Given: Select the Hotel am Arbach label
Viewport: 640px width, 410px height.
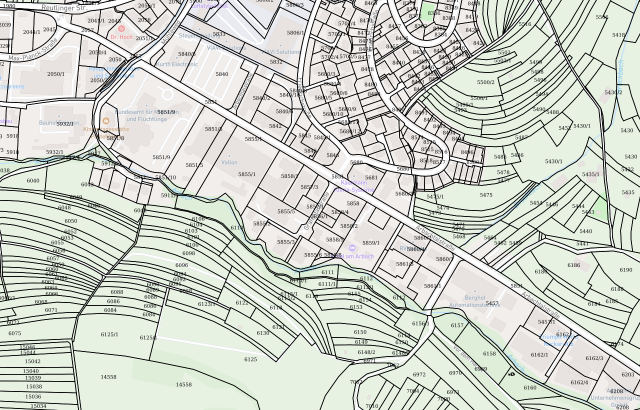Looking at the screenshot, I should point(353,256).
